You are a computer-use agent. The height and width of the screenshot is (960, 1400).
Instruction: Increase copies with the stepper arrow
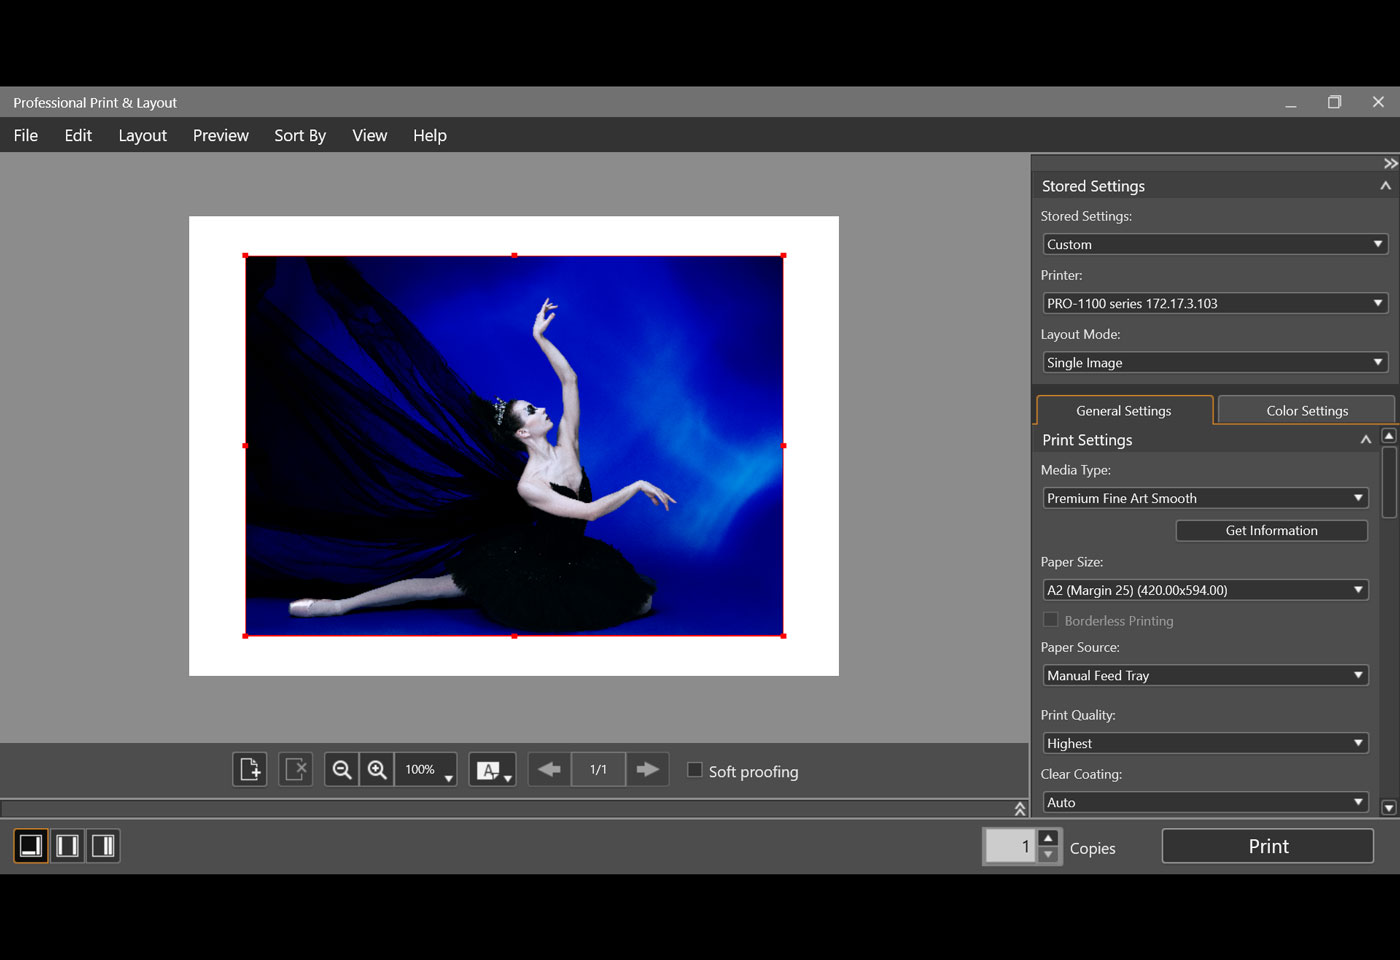(x=1048, y=839)
